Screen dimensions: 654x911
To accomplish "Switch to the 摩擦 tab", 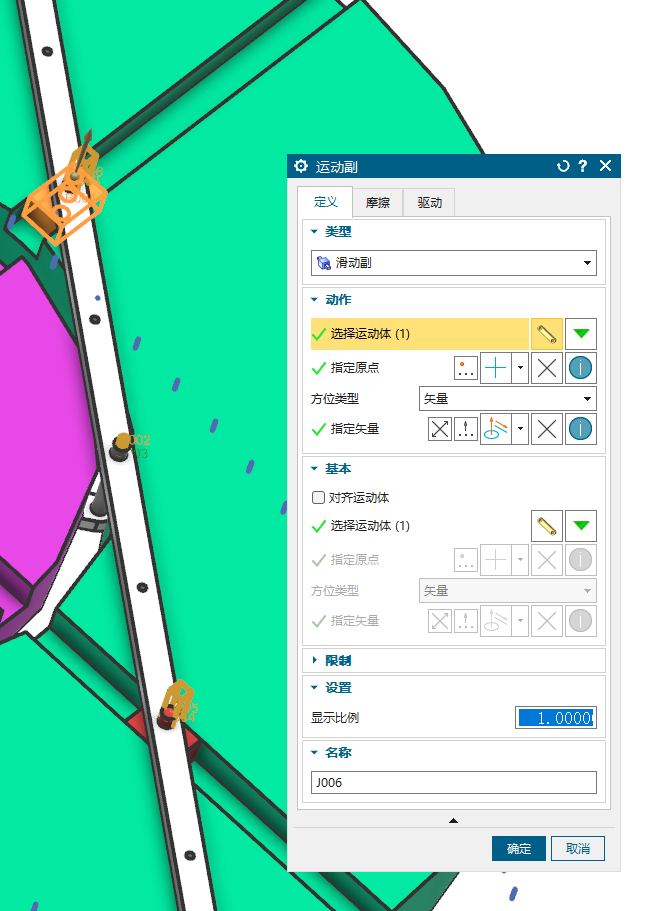I will pos(377,203).
